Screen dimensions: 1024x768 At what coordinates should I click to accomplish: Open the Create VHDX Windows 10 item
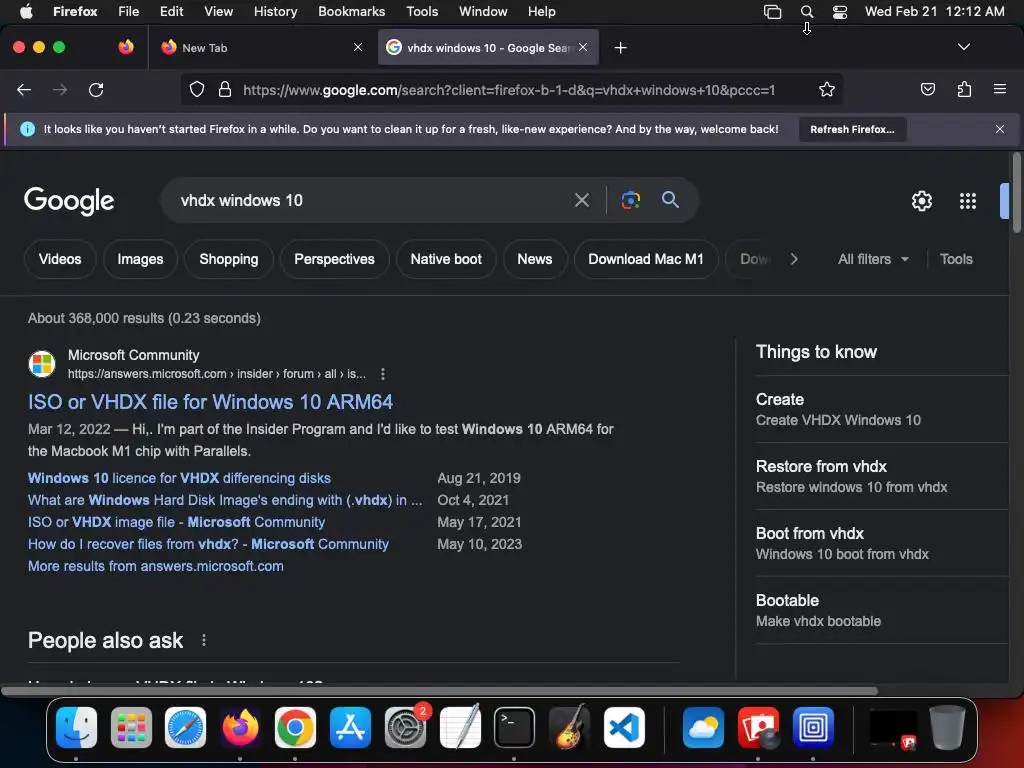click(x=882, y=409)
